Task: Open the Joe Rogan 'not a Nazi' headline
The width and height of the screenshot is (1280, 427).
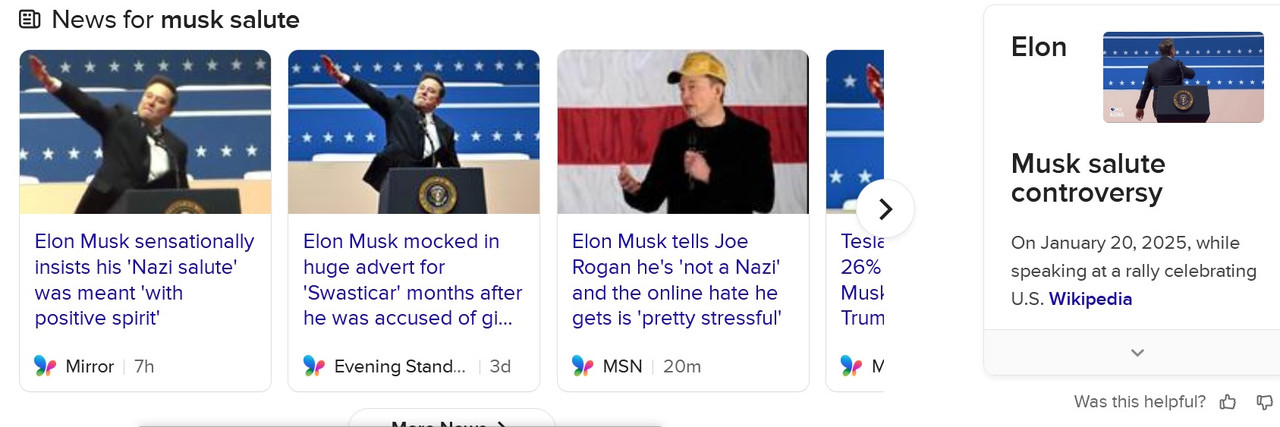Action: coord(676,280)
